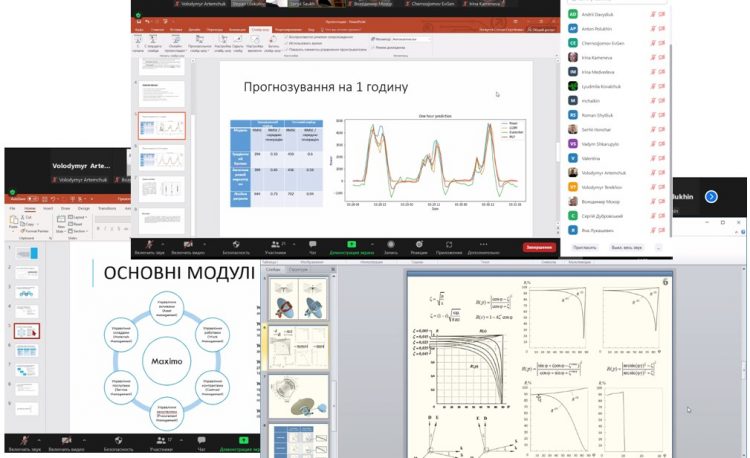Toggle Play Narrations checkbox in top PowerPoint ribbon

[319, 37]
